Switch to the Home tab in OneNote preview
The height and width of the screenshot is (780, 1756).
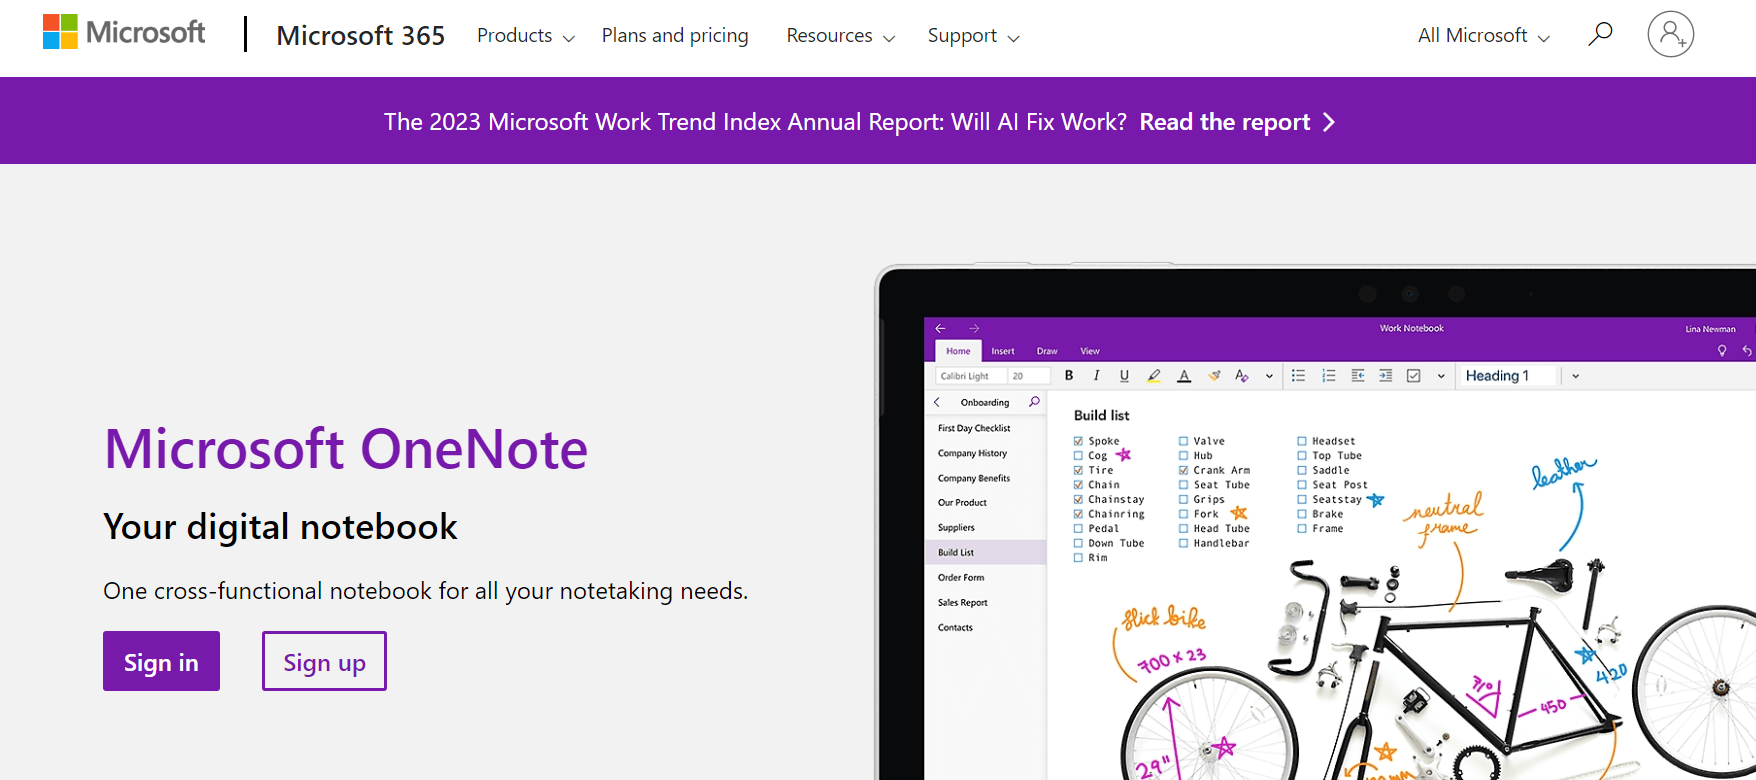958,351
